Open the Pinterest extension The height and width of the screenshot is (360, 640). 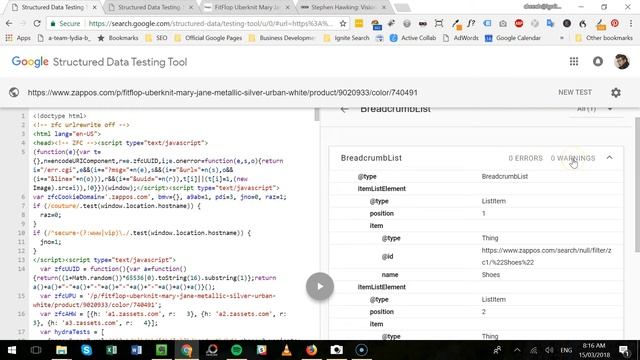[x=615, y=23]
